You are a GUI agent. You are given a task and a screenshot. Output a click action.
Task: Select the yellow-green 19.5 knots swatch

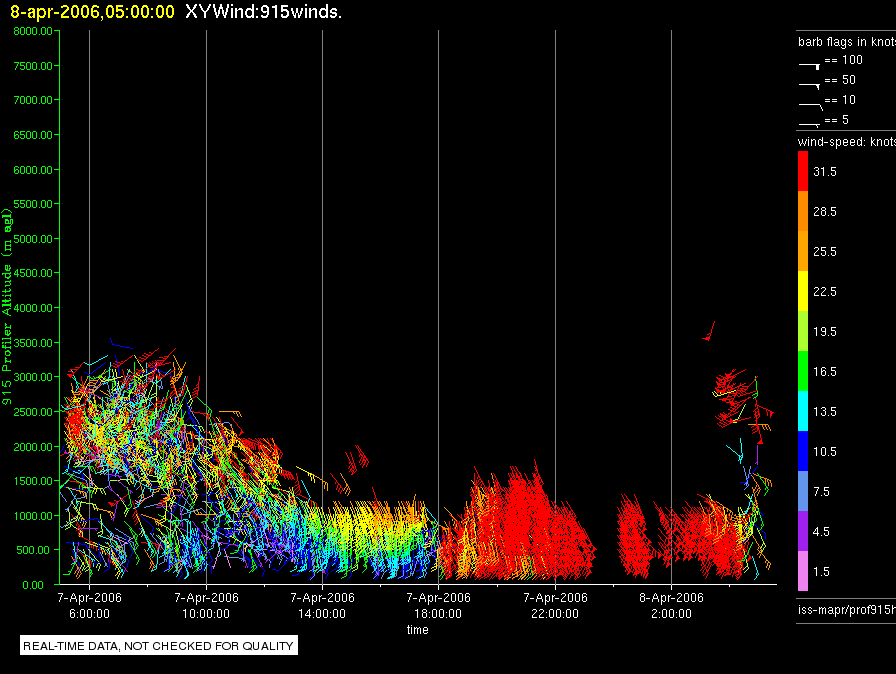coord(803,331)
